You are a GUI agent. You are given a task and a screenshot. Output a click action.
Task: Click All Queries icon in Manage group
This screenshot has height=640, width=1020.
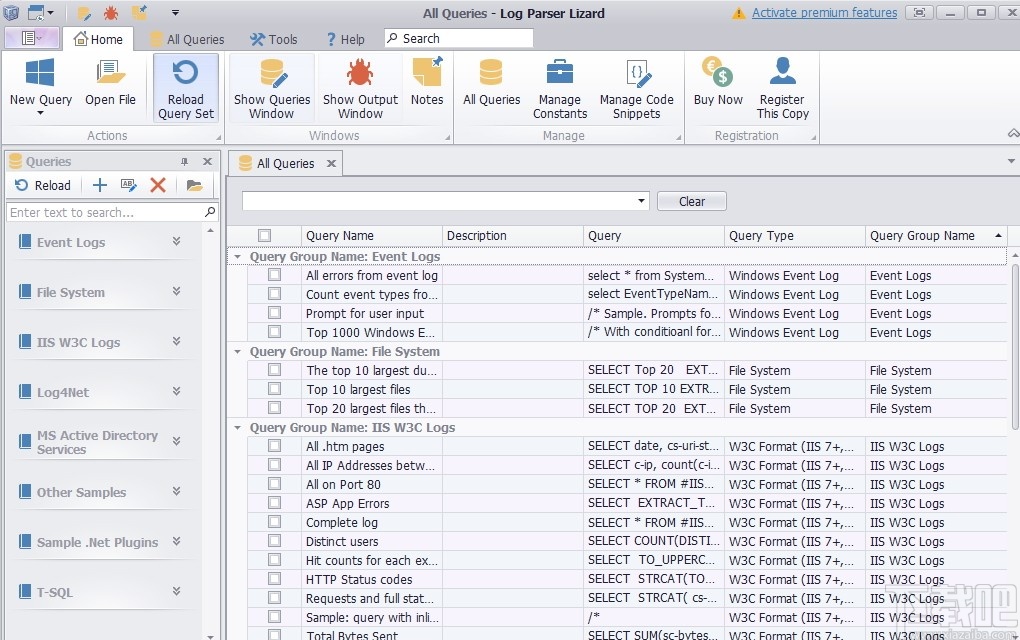point(491,73)
